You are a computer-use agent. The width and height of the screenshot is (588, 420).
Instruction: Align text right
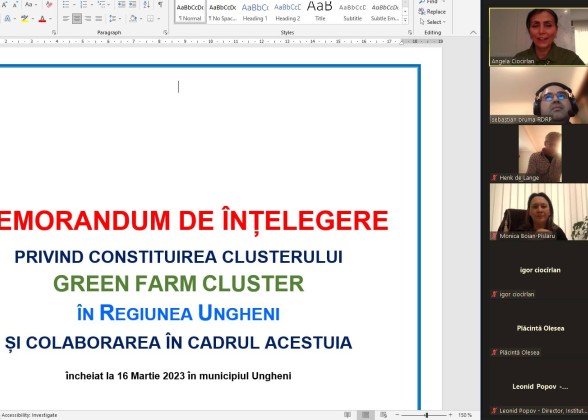(x=88, y=18)
